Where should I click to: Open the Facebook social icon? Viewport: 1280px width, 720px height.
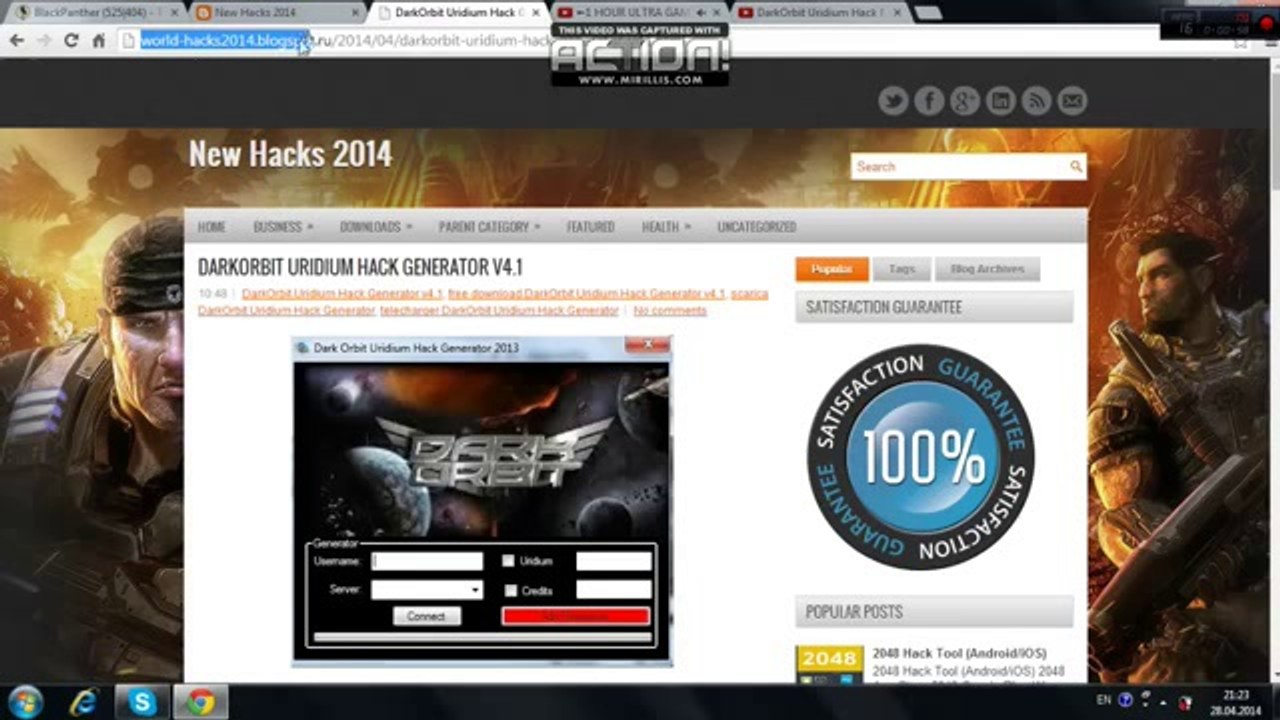(929, 101)
